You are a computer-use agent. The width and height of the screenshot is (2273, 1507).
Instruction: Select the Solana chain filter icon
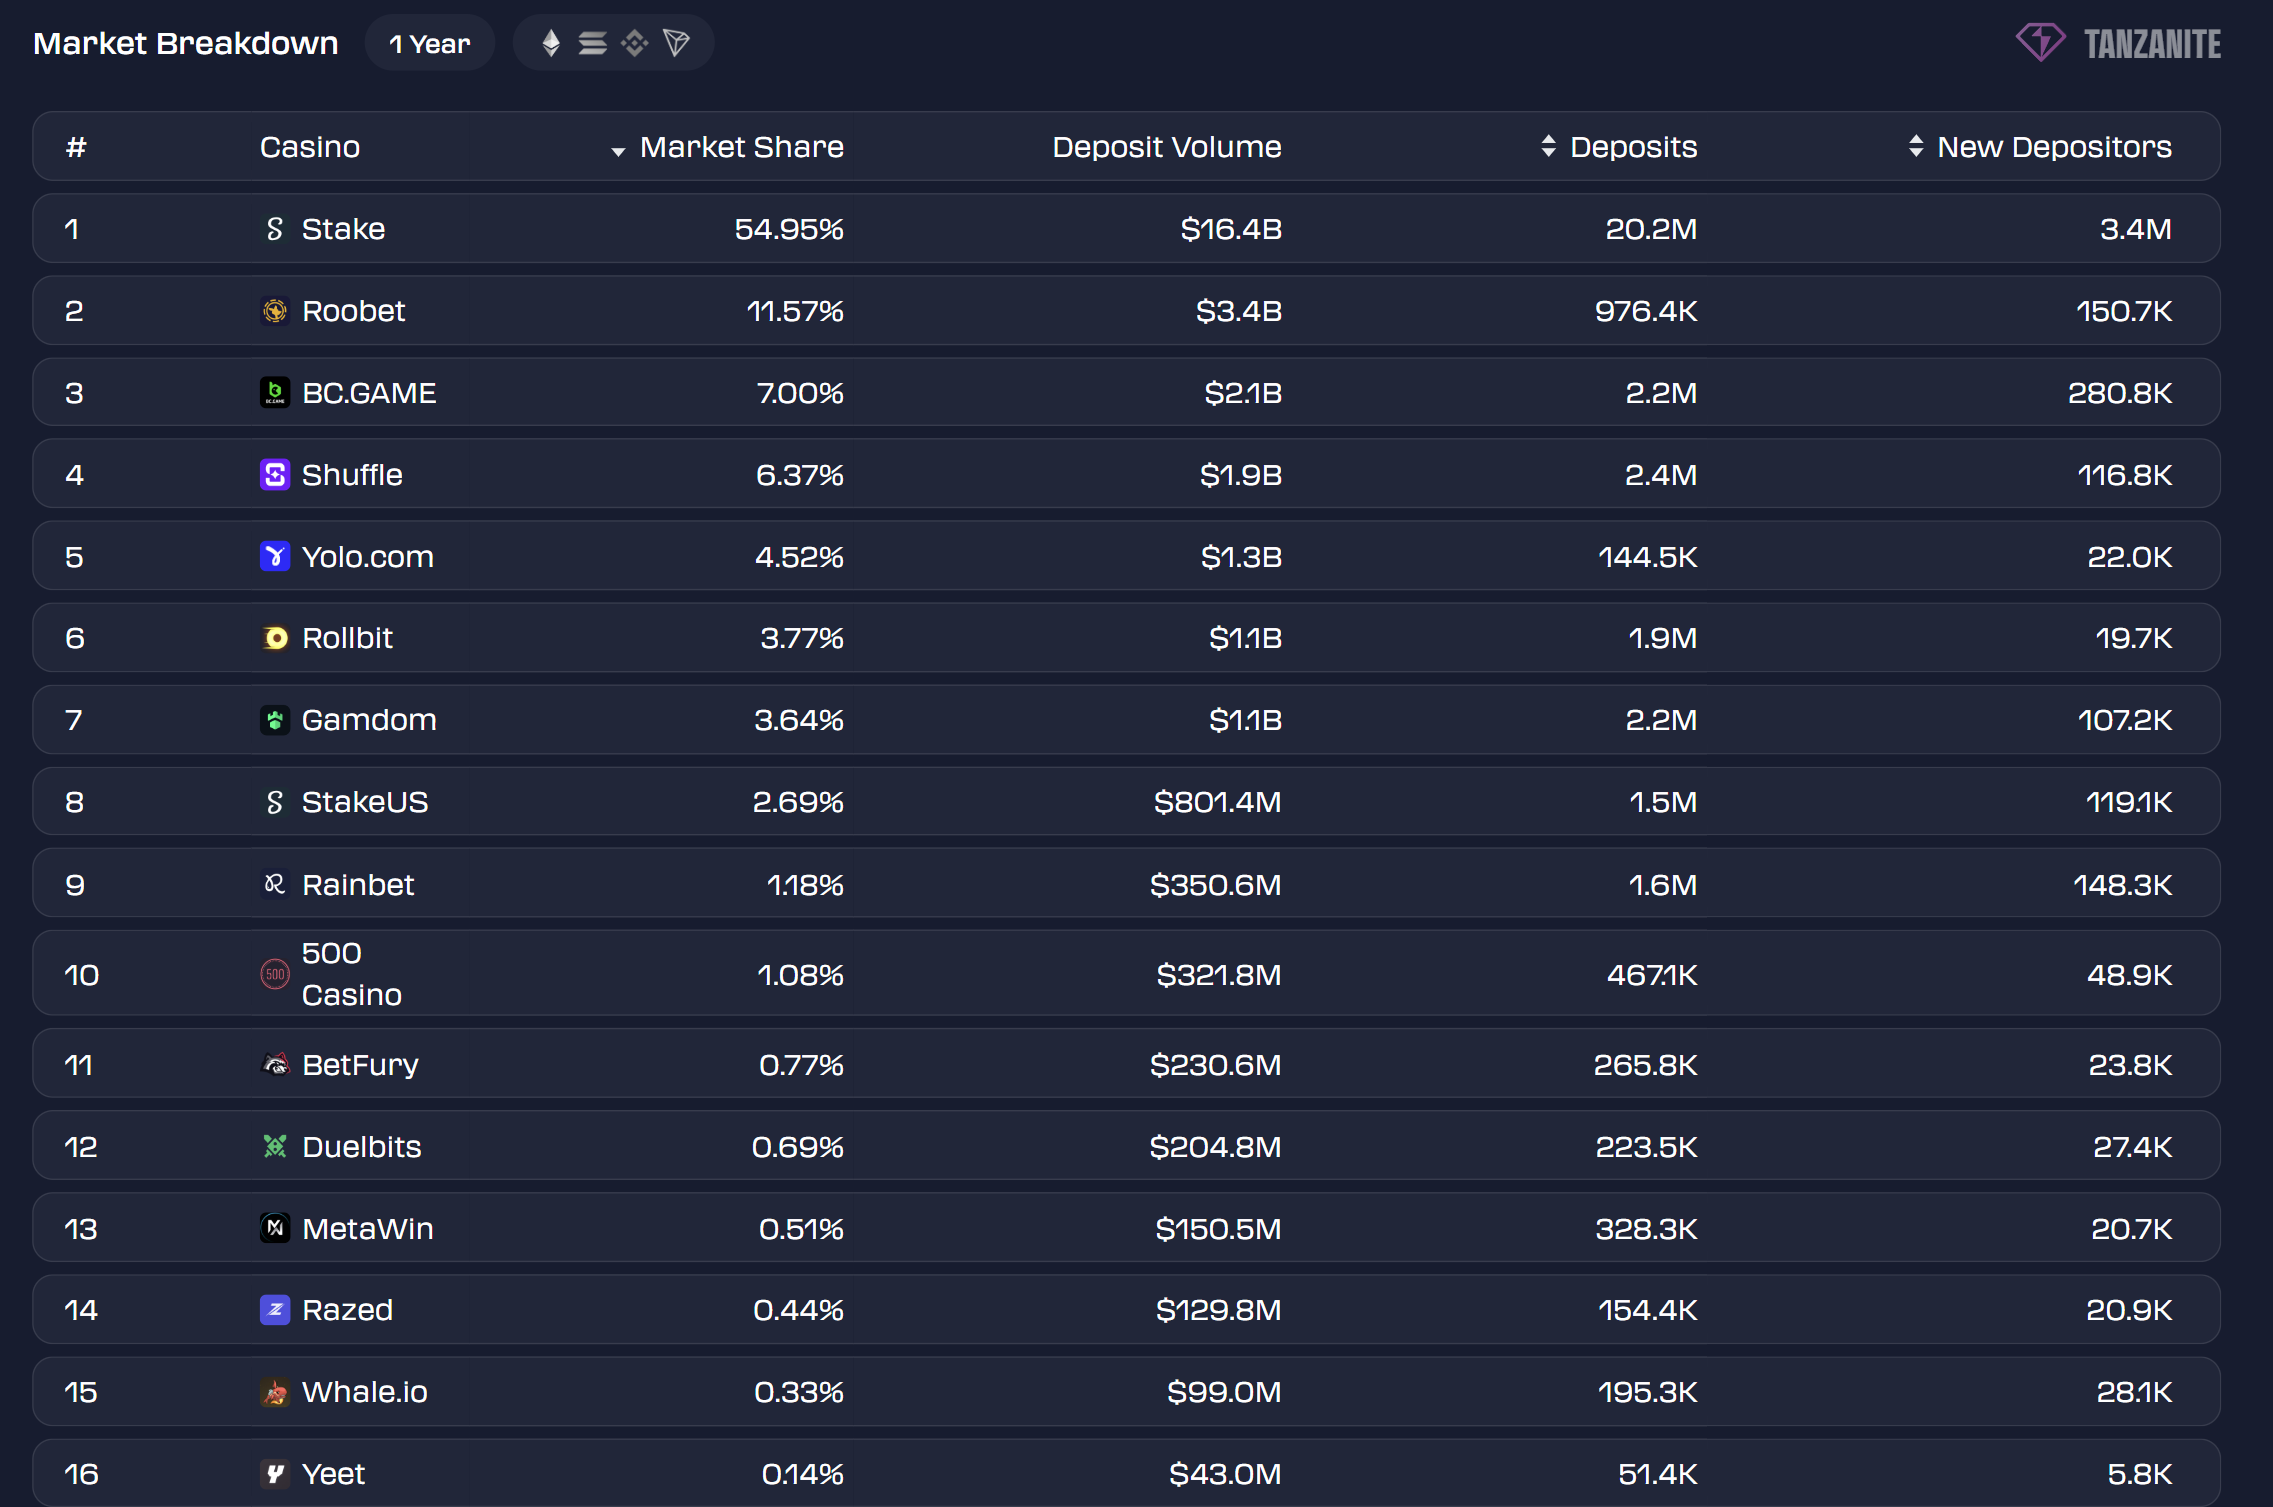point(593,43)
